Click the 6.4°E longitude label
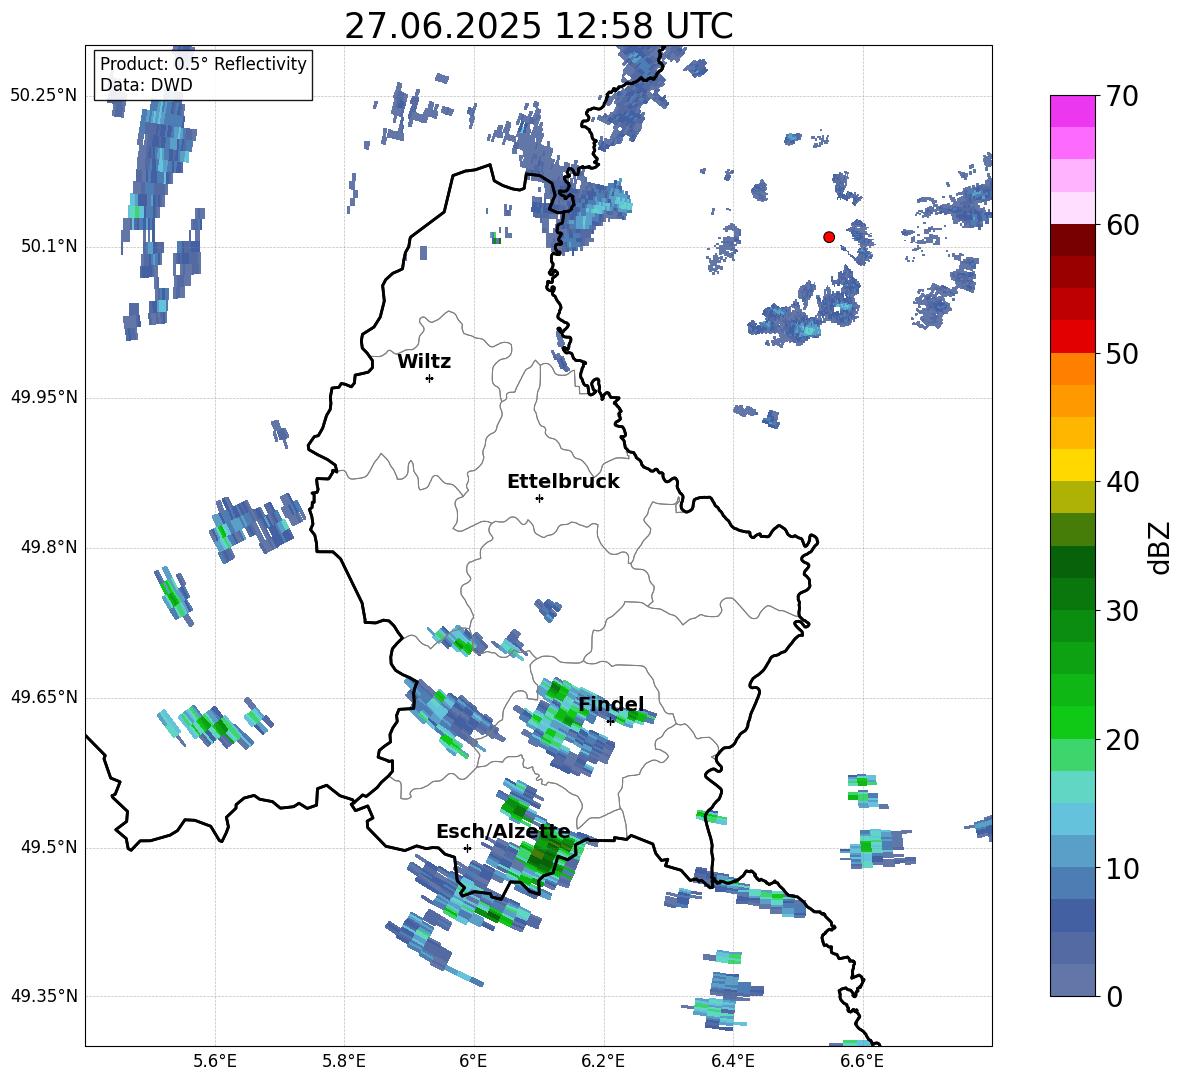 point(732,1061)
